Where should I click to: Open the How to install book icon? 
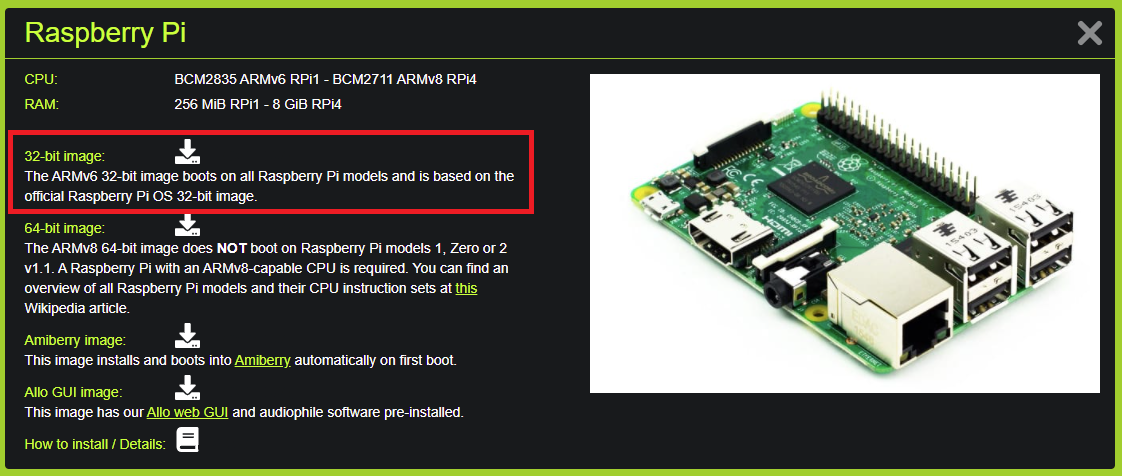click(x=187, y=440)
